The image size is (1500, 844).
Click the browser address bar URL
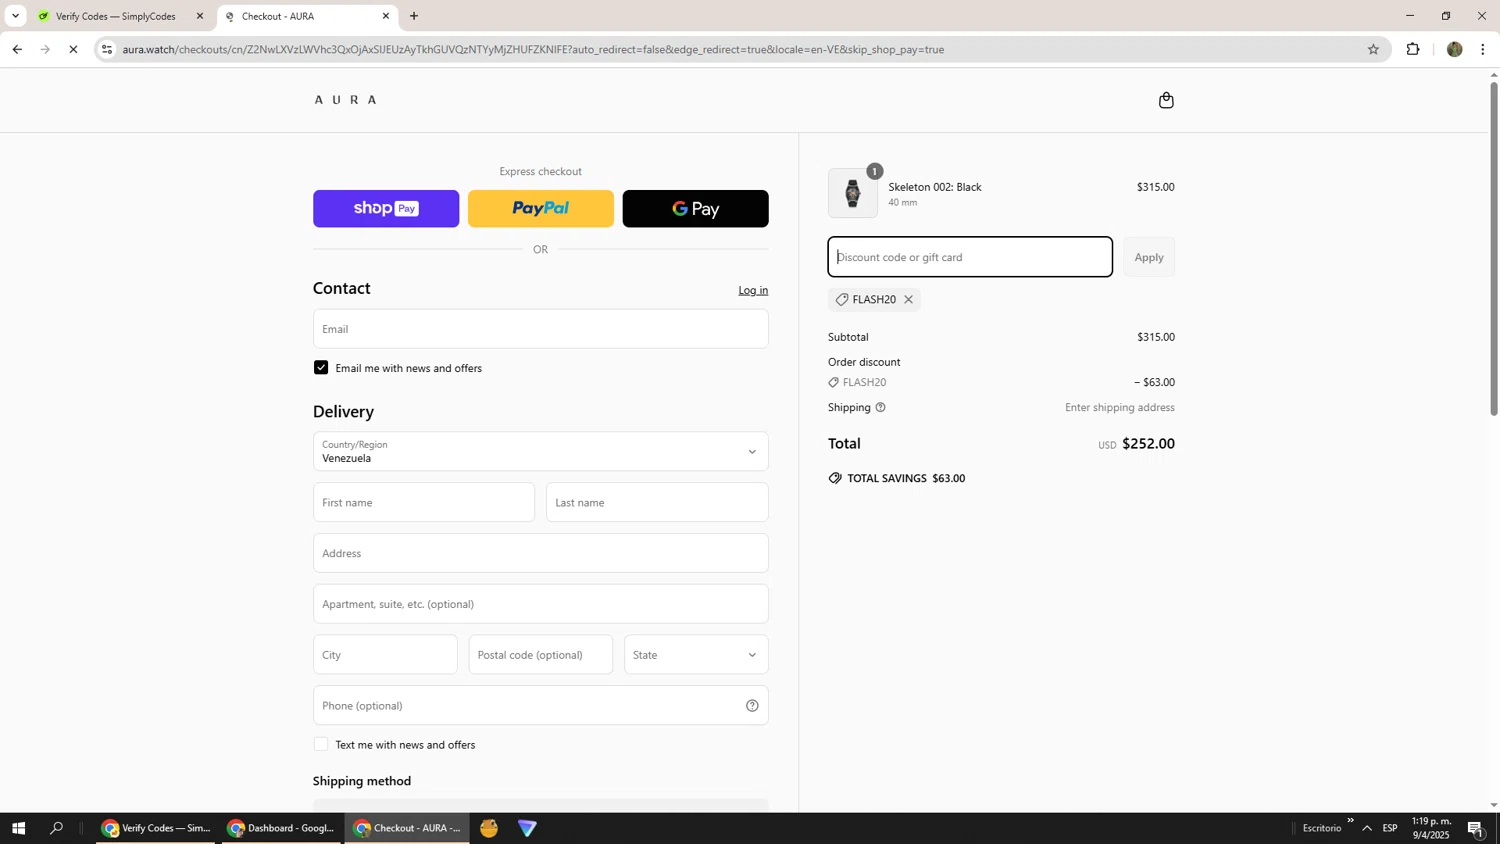(x=533, y=49)
